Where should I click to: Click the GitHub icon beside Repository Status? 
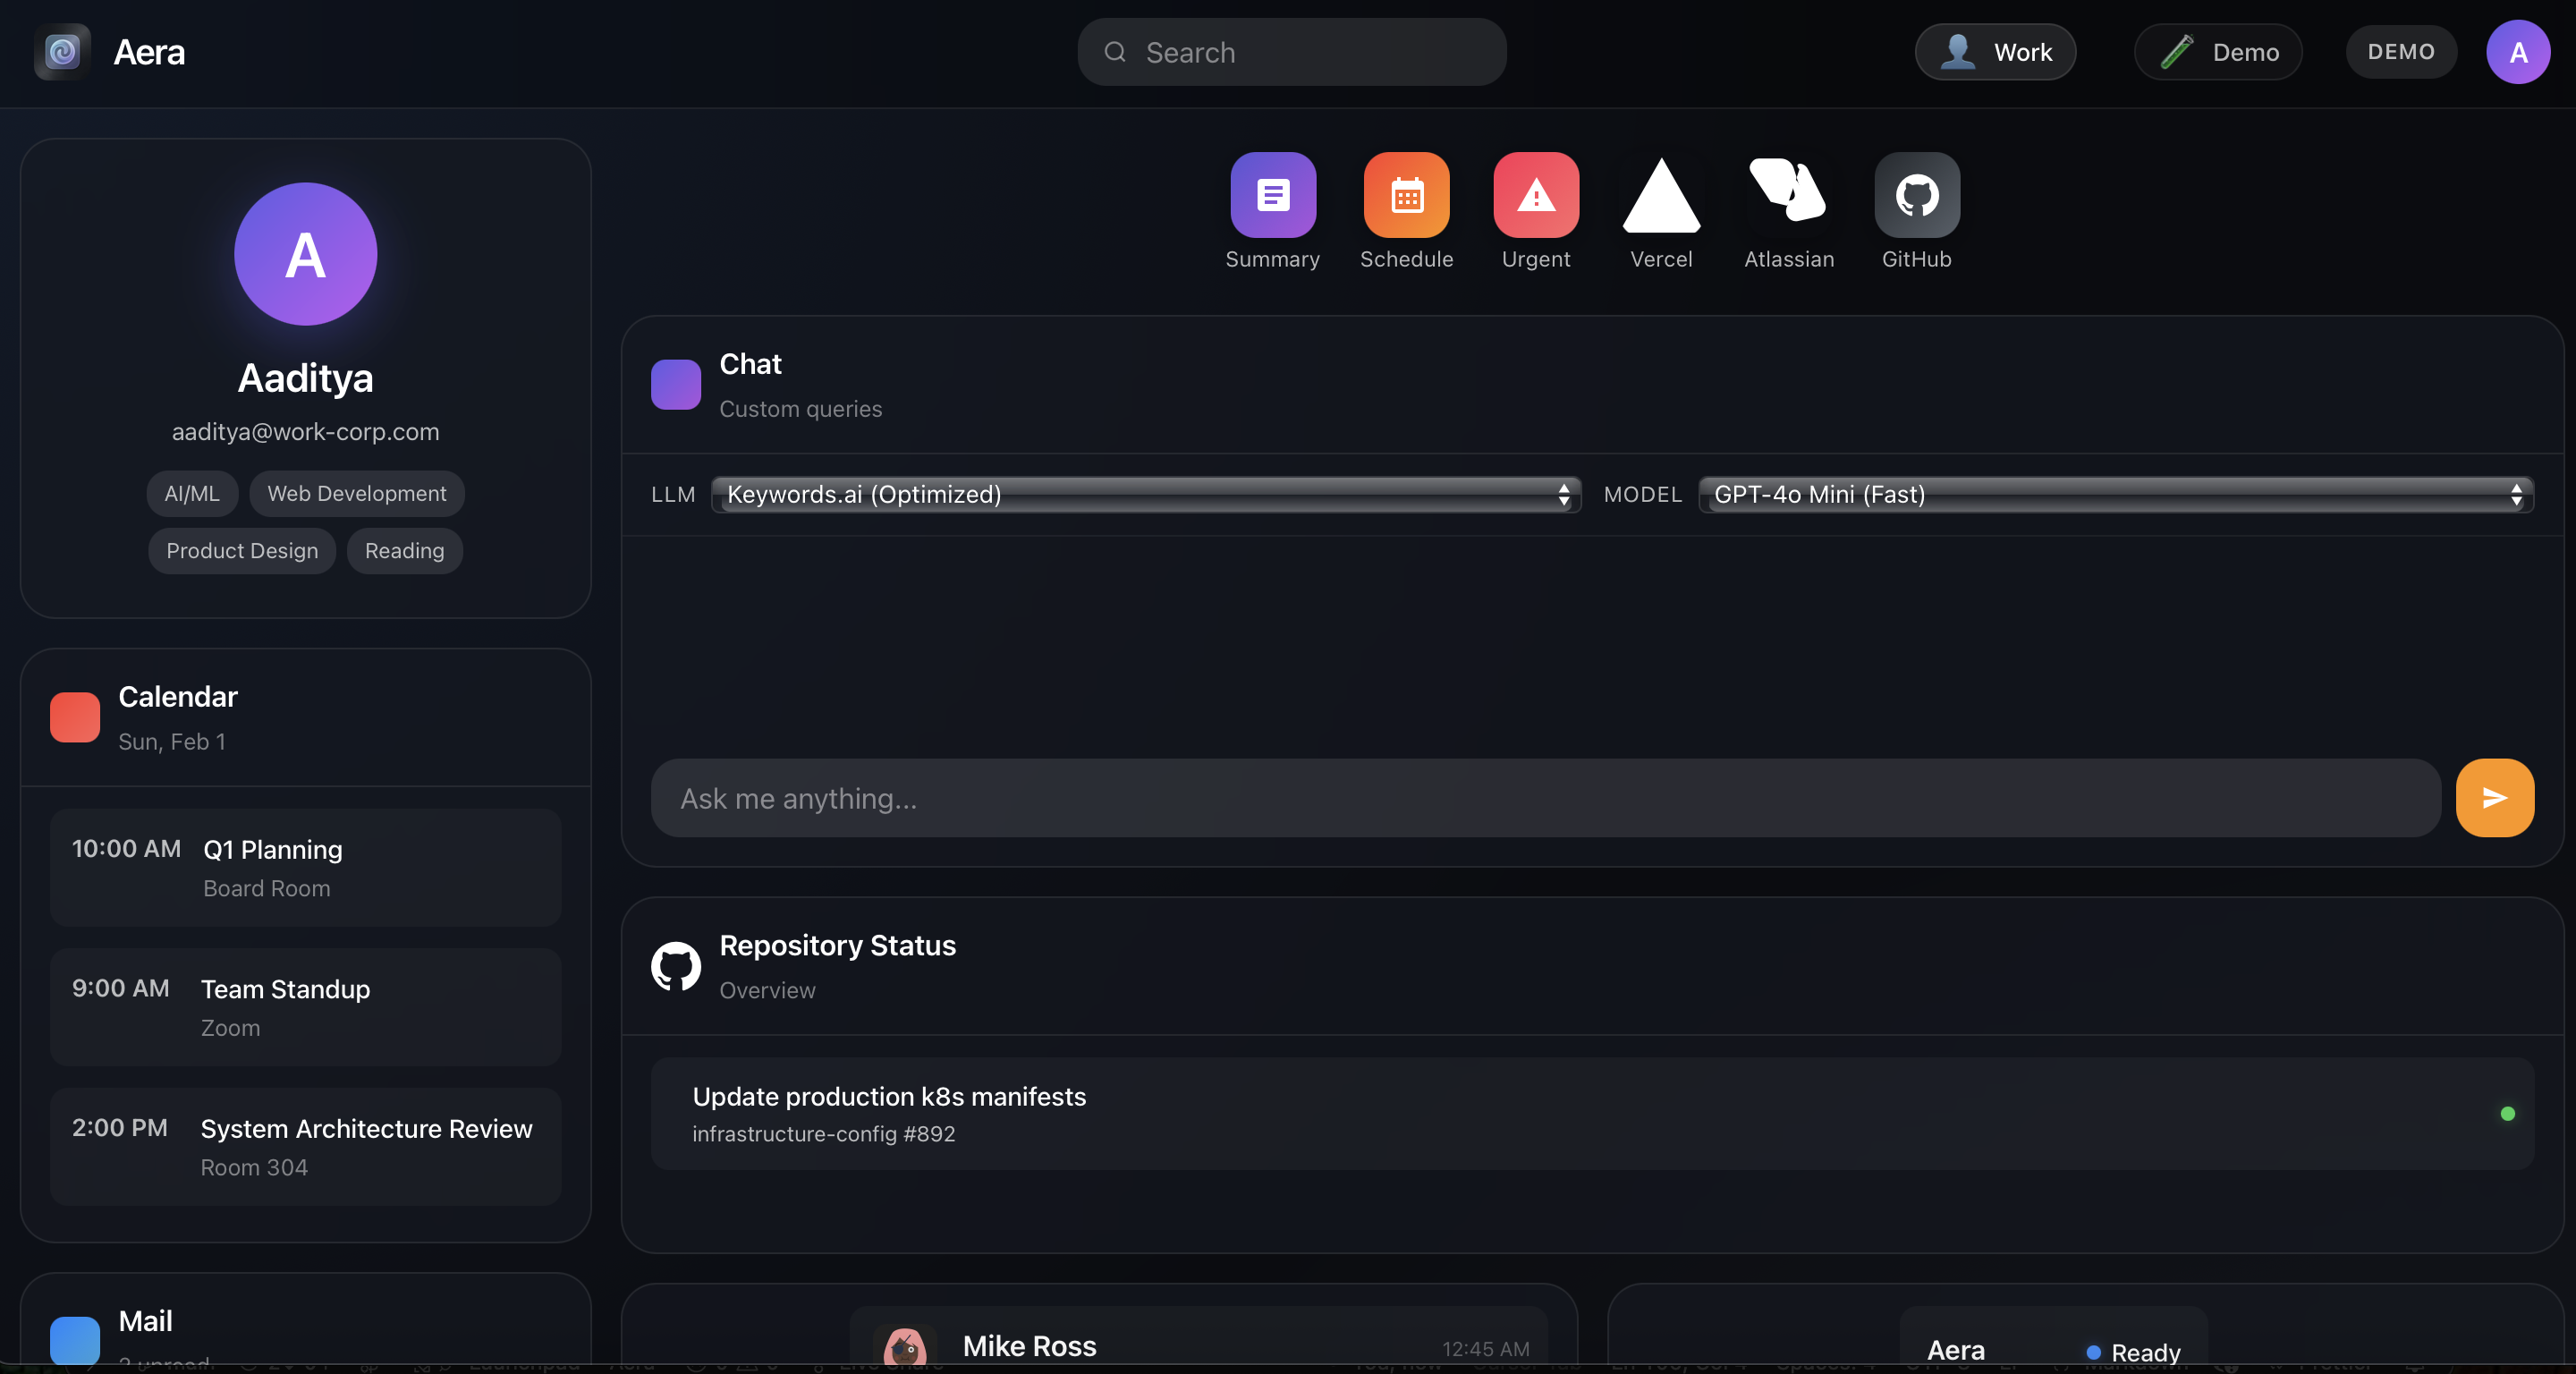(676, 966)
